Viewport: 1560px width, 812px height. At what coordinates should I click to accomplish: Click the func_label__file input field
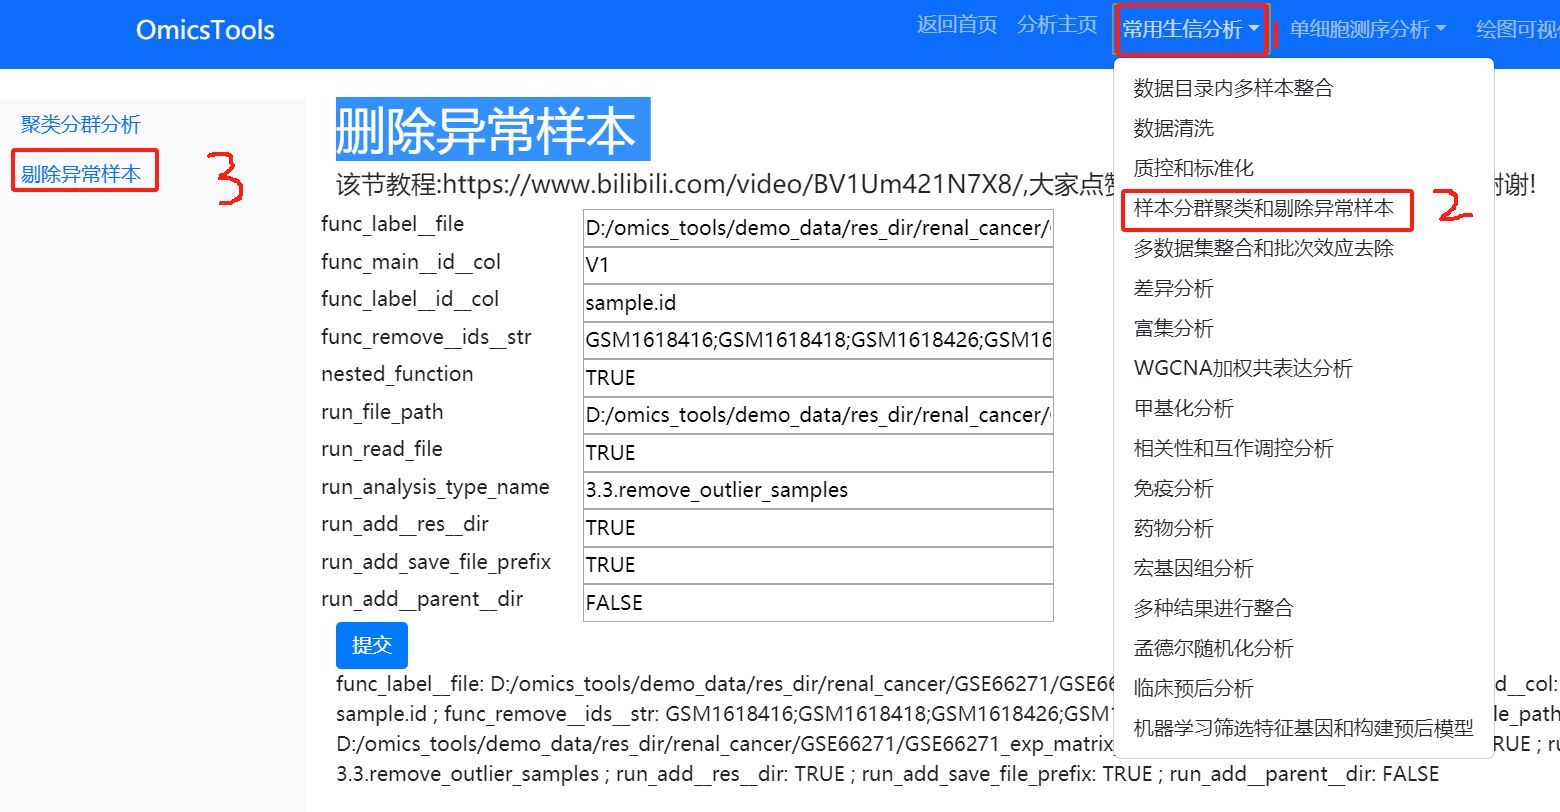coord(818,228)
